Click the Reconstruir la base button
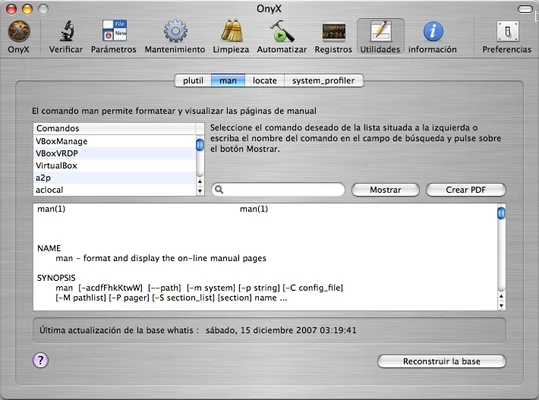This screenshot has width=539, height=400. pos(441,362)
